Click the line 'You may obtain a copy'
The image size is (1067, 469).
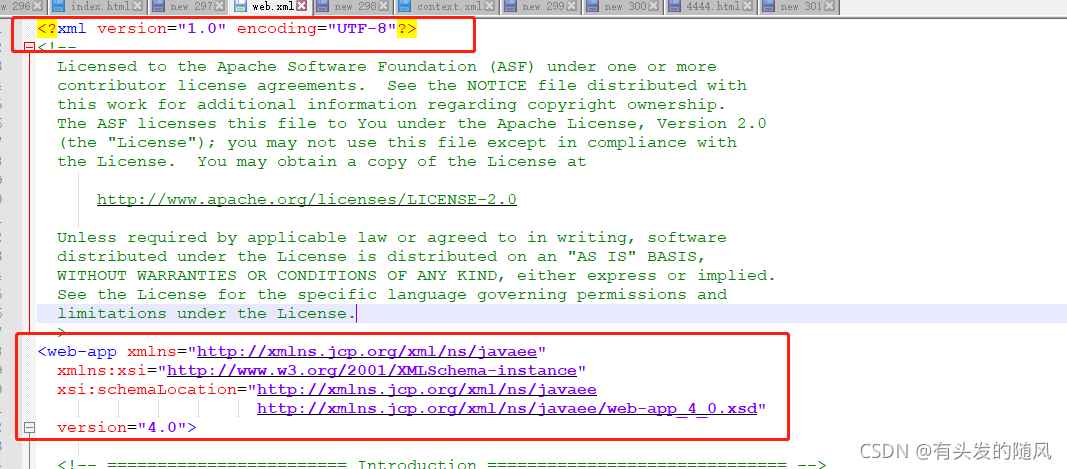pos(321,162)
